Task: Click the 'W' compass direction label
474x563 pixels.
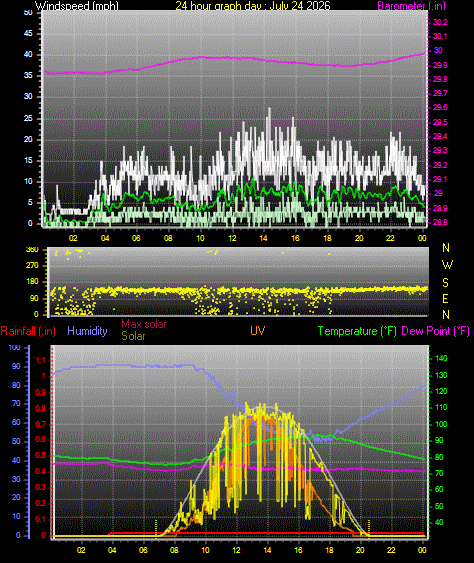Action: click(447, 265)
